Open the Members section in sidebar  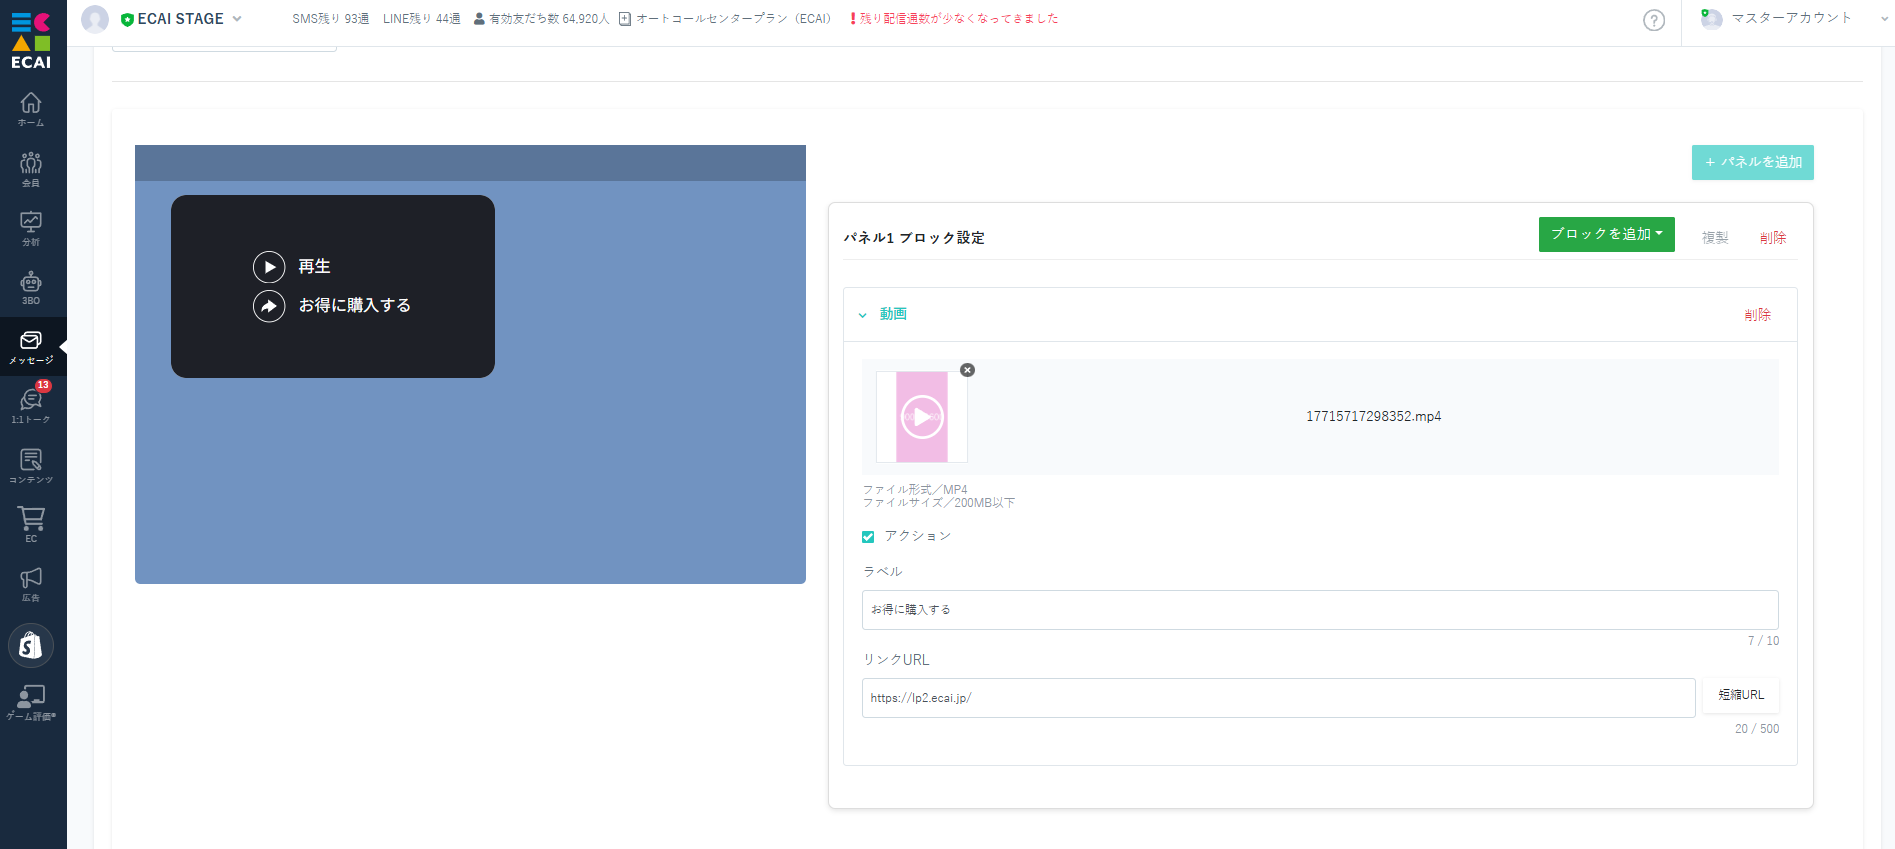click(31, 168)
